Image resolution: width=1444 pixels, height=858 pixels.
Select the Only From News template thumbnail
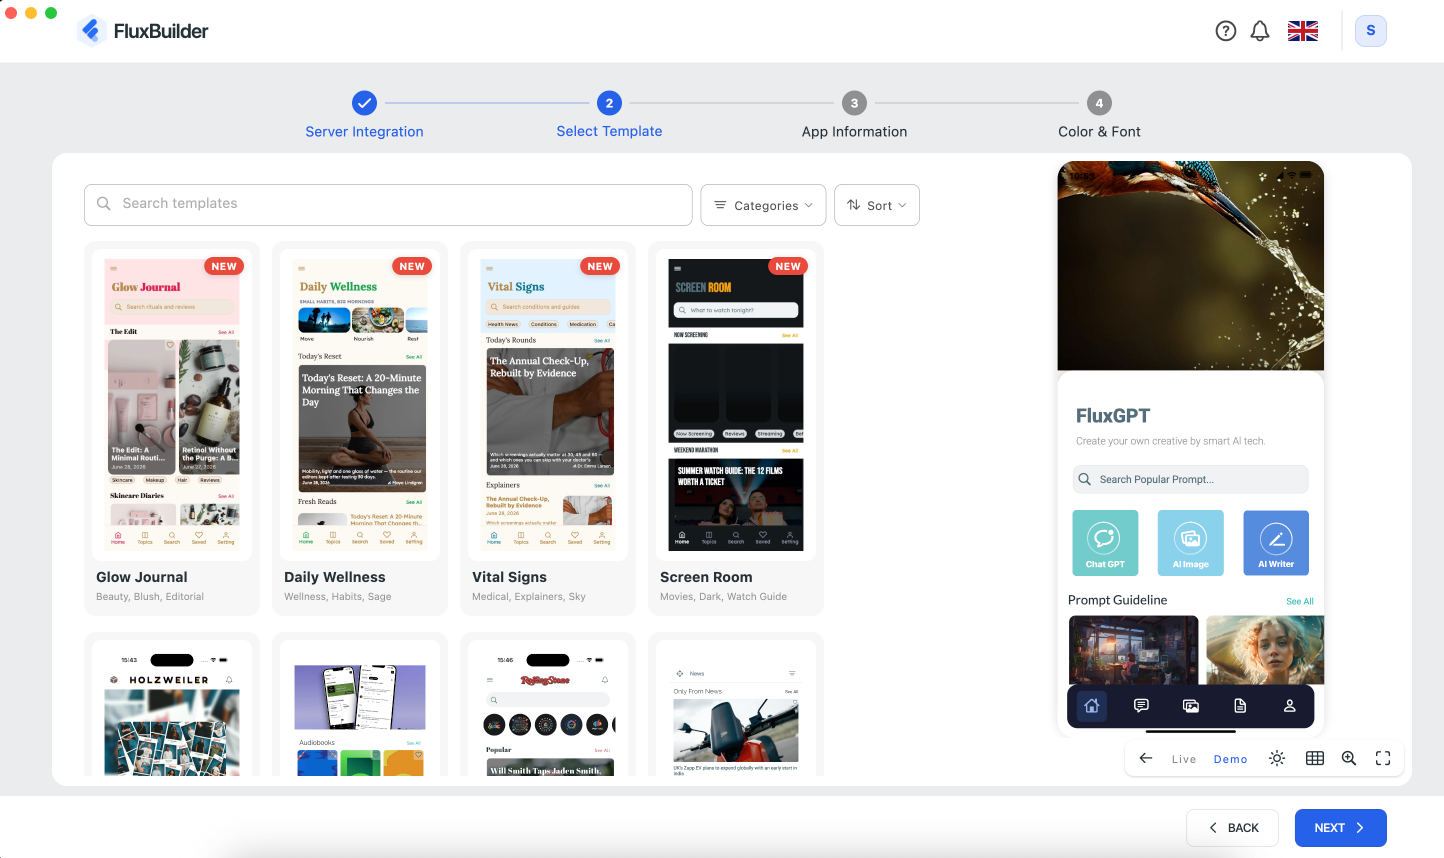[736, 708]
